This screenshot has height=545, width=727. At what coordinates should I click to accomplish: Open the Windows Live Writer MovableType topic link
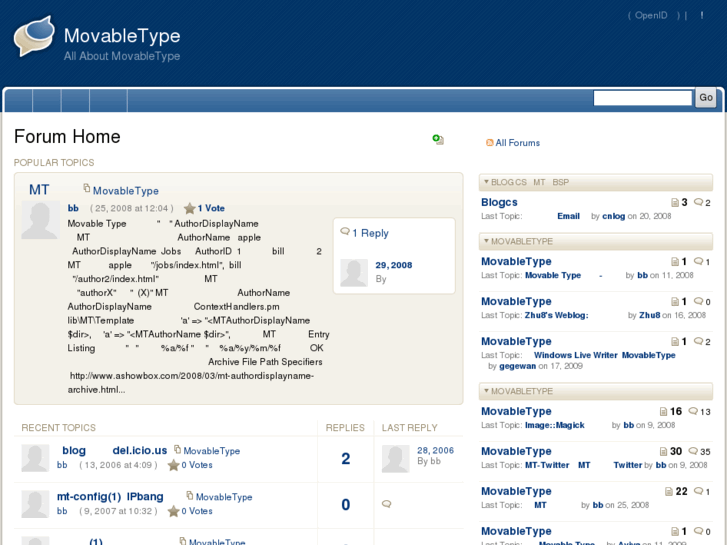point(605,355)
